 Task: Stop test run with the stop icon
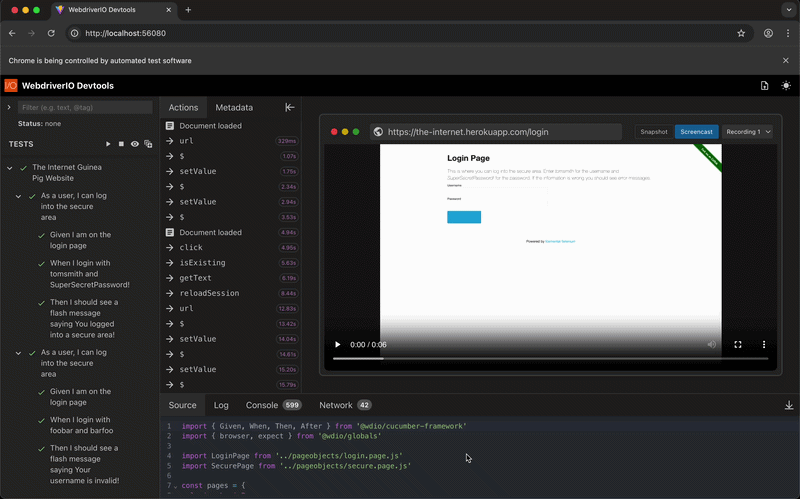click(x=121, y=144)
